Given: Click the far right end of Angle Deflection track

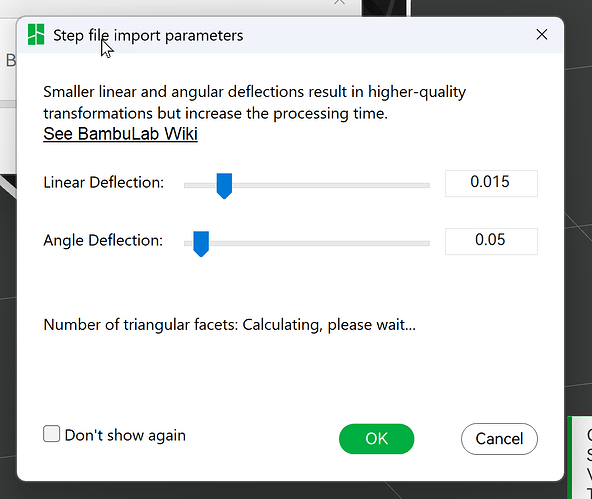Looking at the screenshot, I should (x=427, y=243).
